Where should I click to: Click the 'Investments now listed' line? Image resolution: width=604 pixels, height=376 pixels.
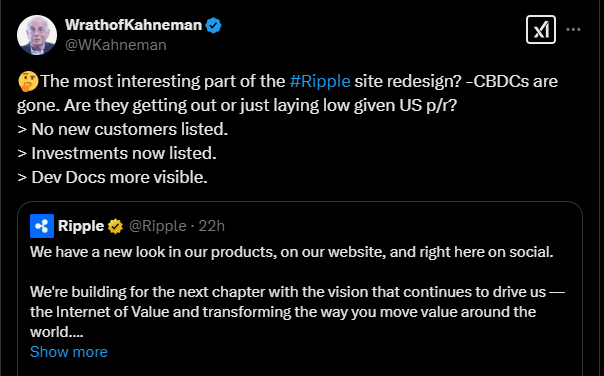pos(117,153)
